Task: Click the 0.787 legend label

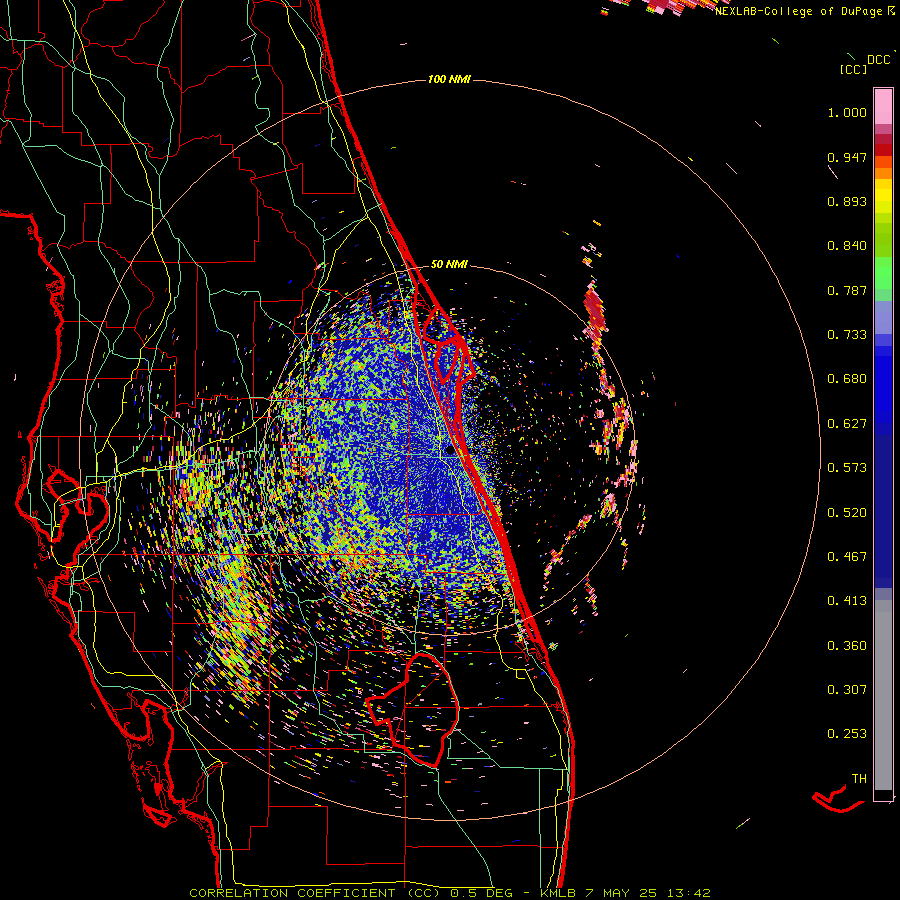Action: point(847,290)
